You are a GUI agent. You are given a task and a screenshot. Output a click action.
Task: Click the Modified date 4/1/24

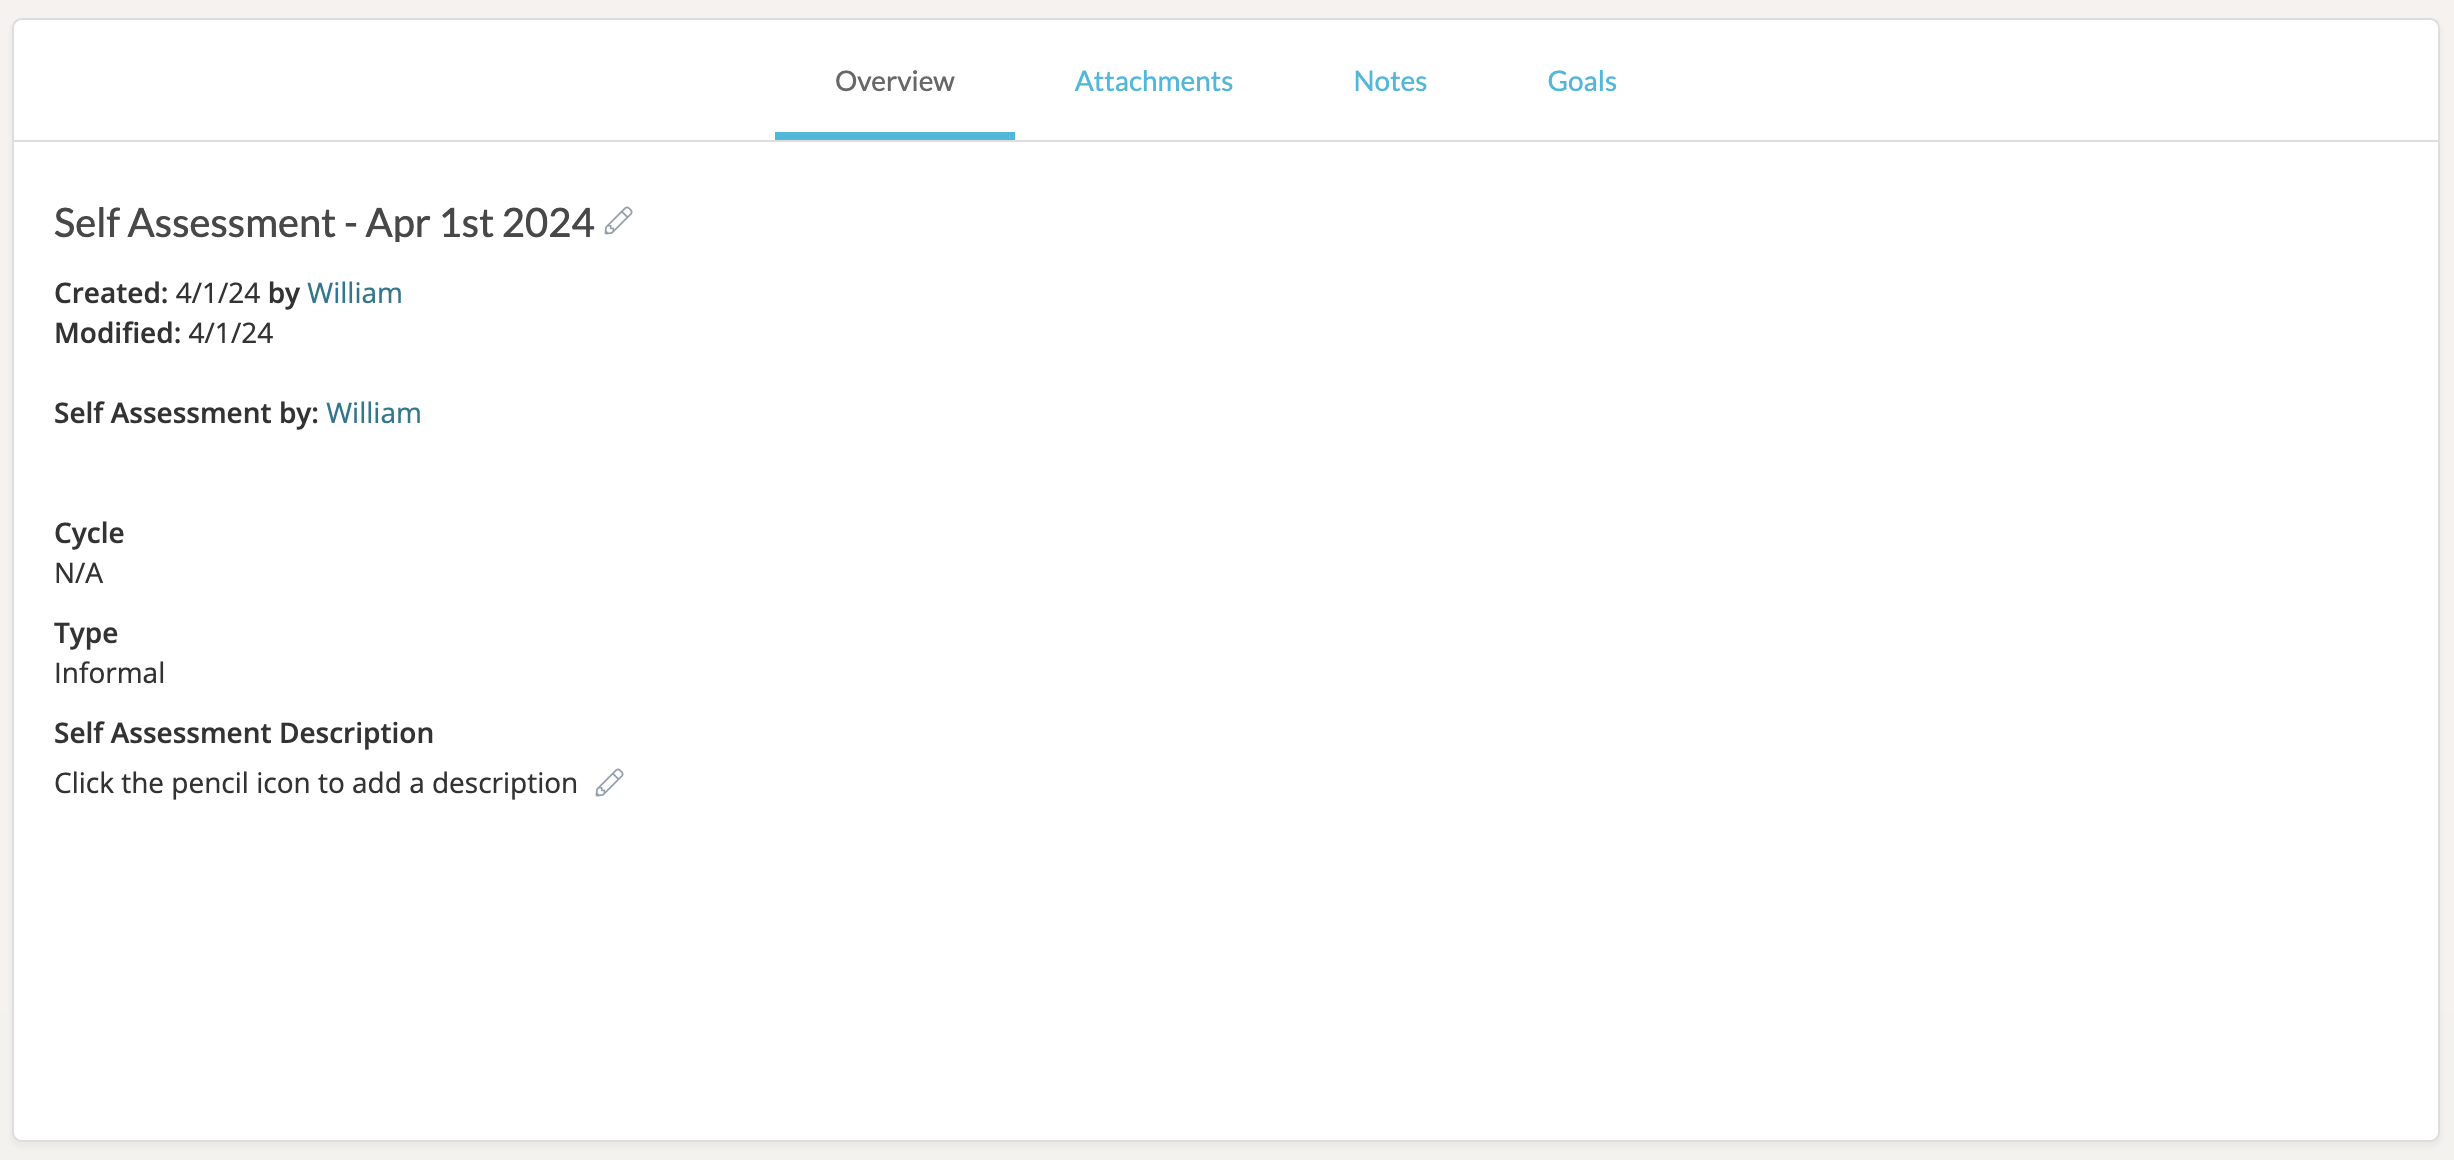pyautogui.click(x=230, y=333)
